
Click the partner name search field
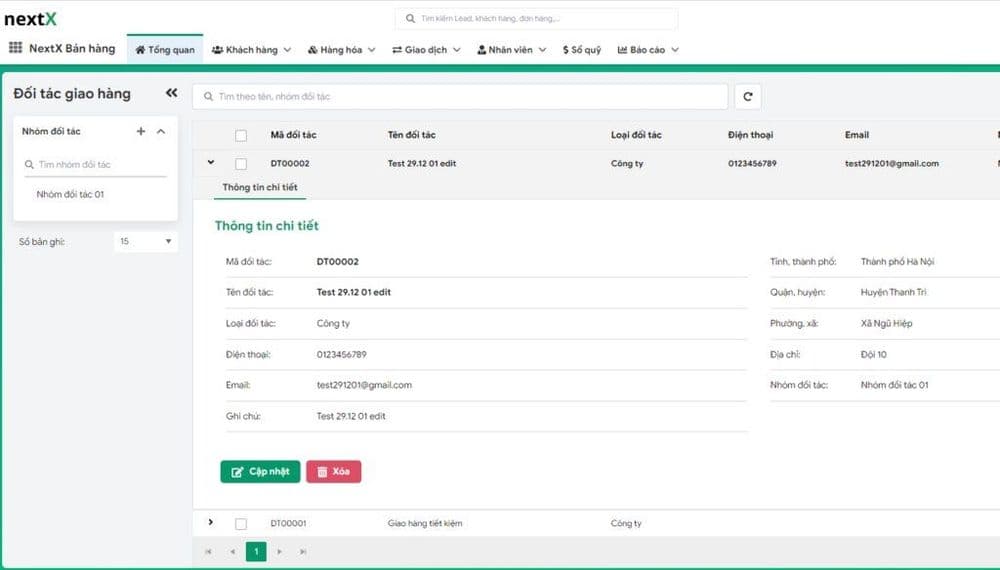[460, 96]
